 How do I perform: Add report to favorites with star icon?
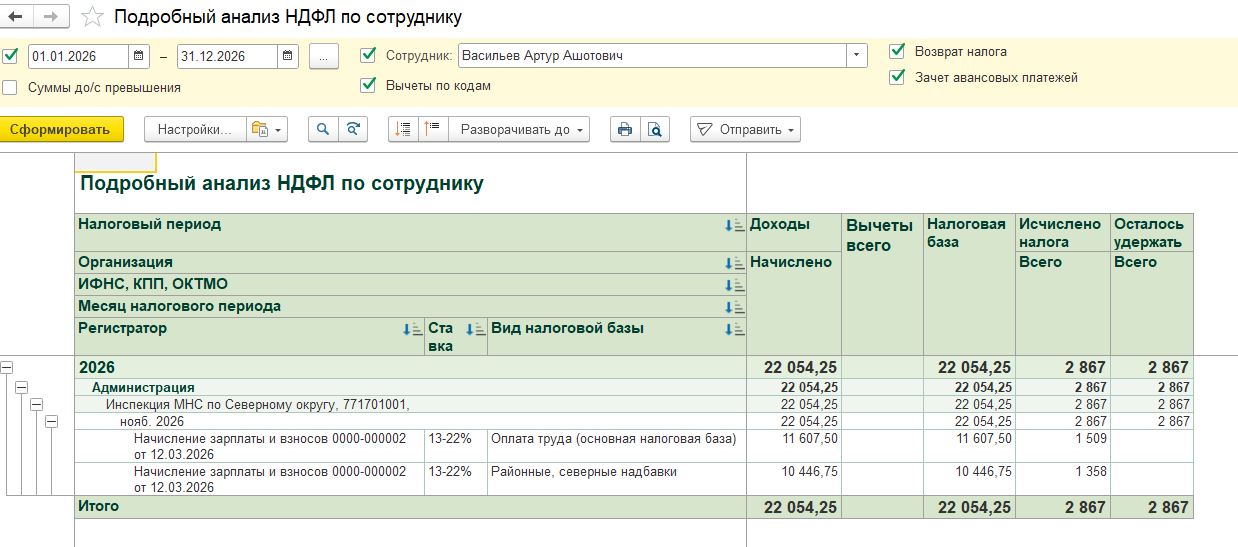click(x=92, y=17)
